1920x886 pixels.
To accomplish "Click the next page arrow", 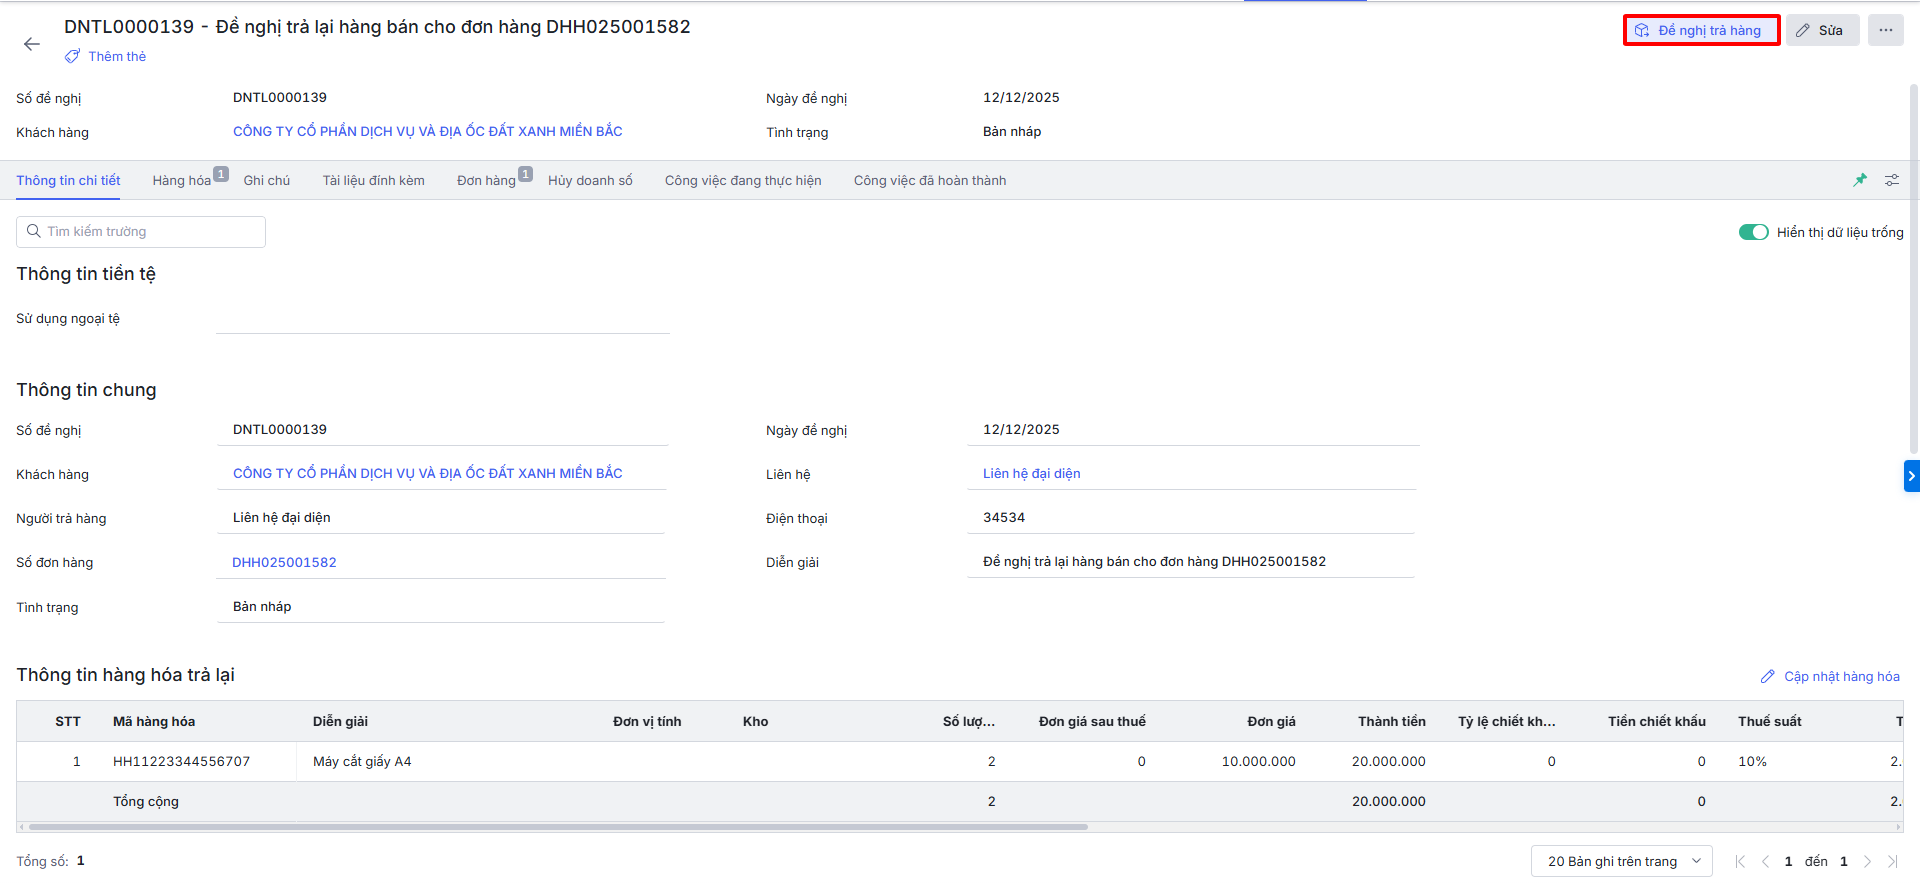I will pos(1867,861).
